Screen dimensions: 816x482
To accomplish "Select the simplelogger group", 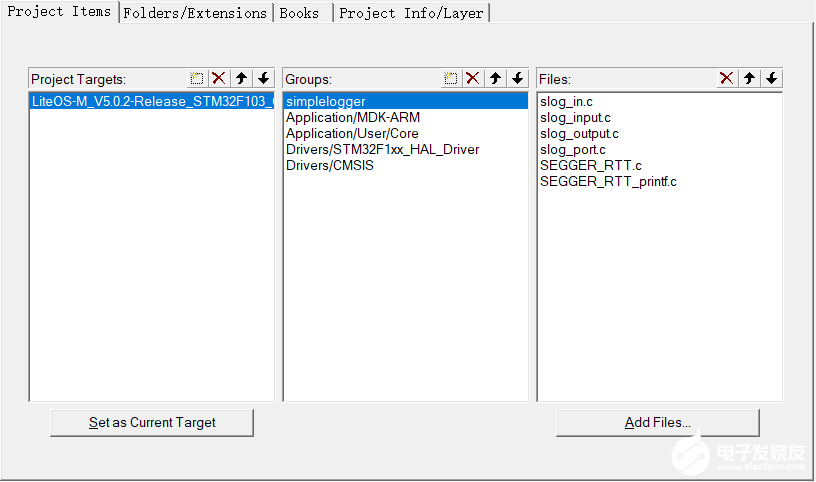I will (x=405, y=101).
